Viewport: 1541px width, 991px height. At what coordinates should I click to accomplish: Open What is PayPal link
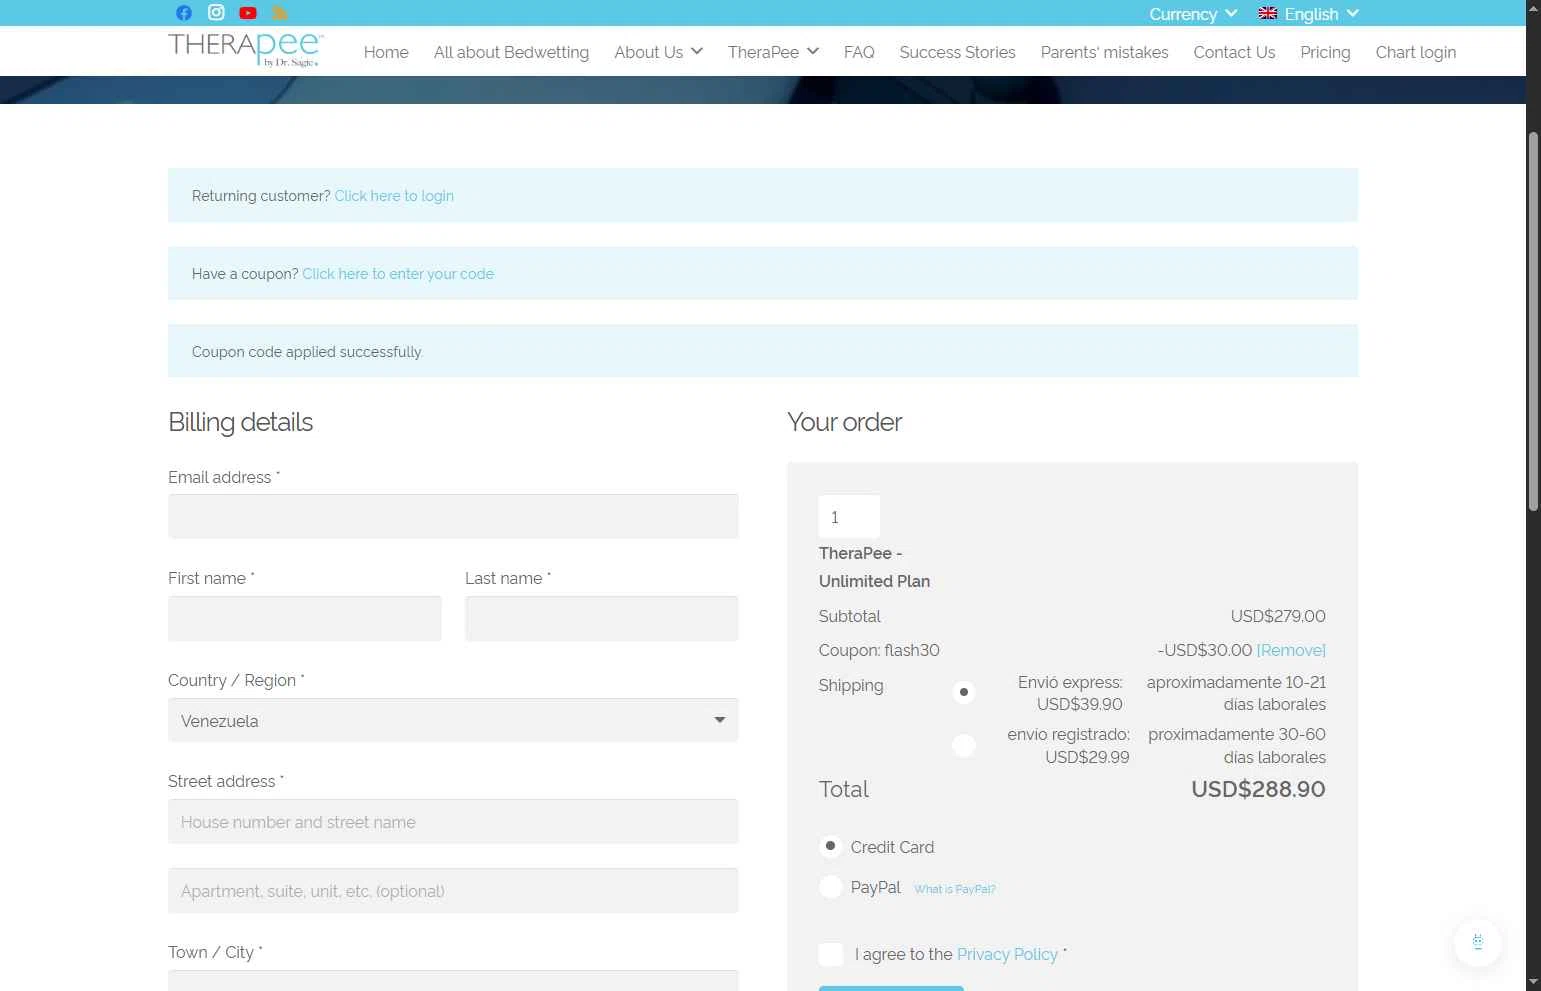point(954,889)
